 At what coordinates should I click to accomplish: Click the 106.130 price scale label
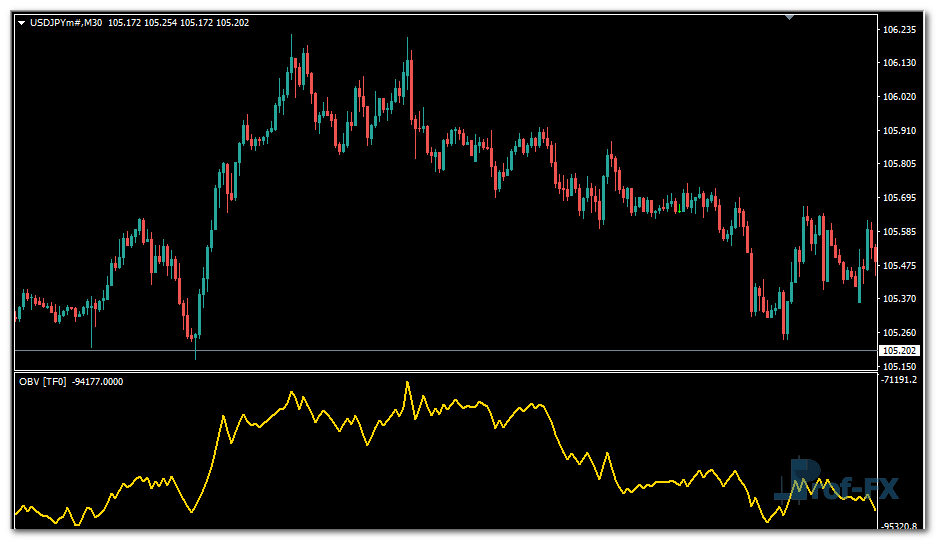pyautogui.click(x=900, y=63)
